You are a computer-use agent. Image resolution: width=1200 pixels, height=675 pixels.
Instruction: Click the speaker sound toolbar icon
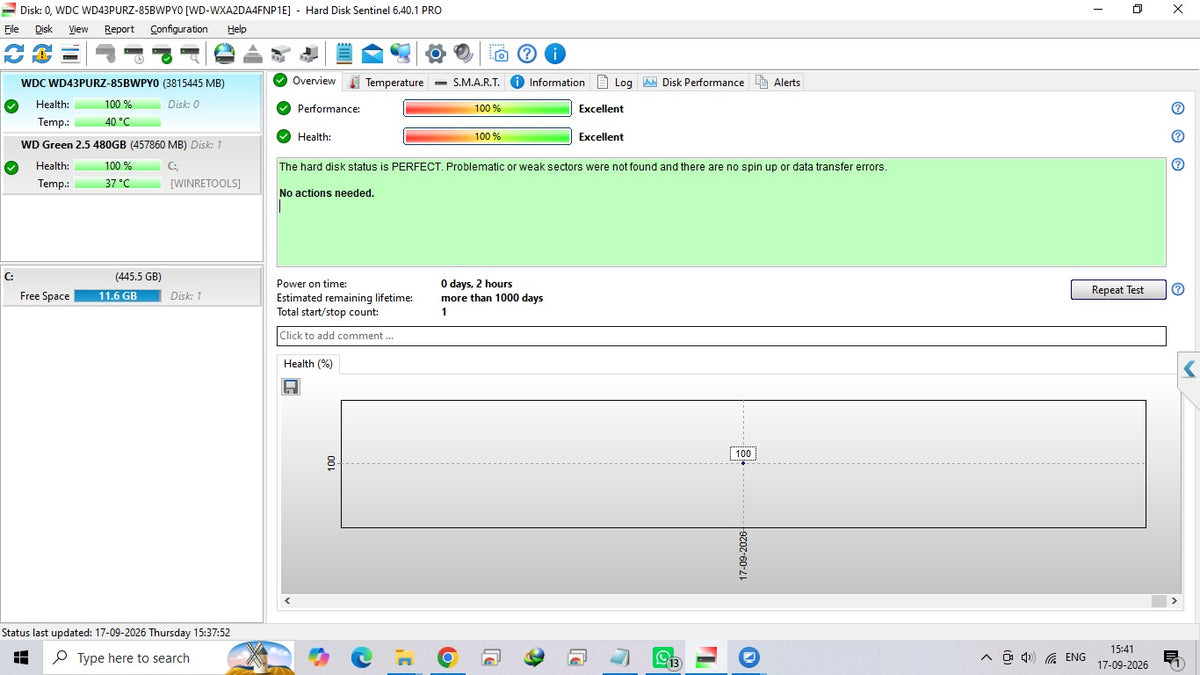tap(463, 53)
